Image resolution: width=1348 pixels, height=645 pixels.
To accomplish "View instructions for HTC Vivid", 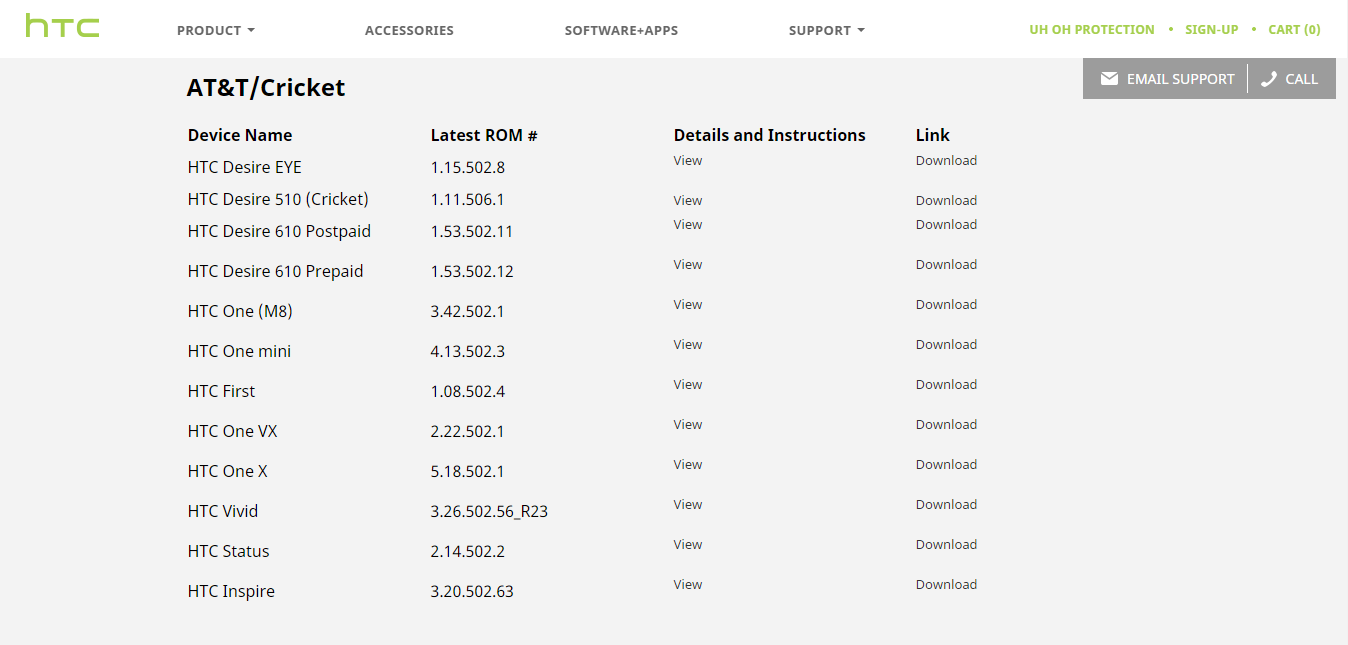I will (688, 504).
